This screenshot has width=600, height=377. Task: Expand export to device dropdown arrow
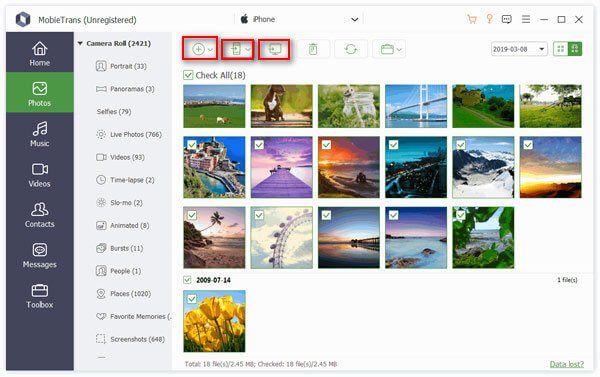[248, 49]
